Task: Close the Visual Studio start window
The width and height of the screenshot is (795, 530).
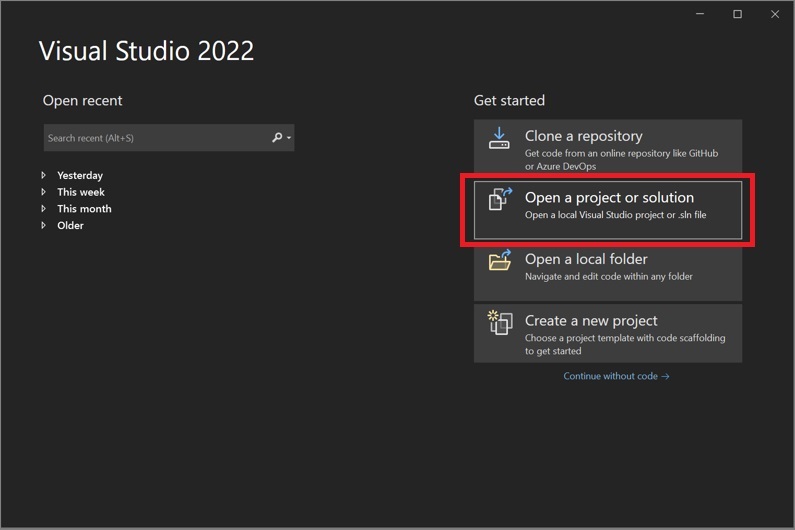Action: [x=775, y=14]
